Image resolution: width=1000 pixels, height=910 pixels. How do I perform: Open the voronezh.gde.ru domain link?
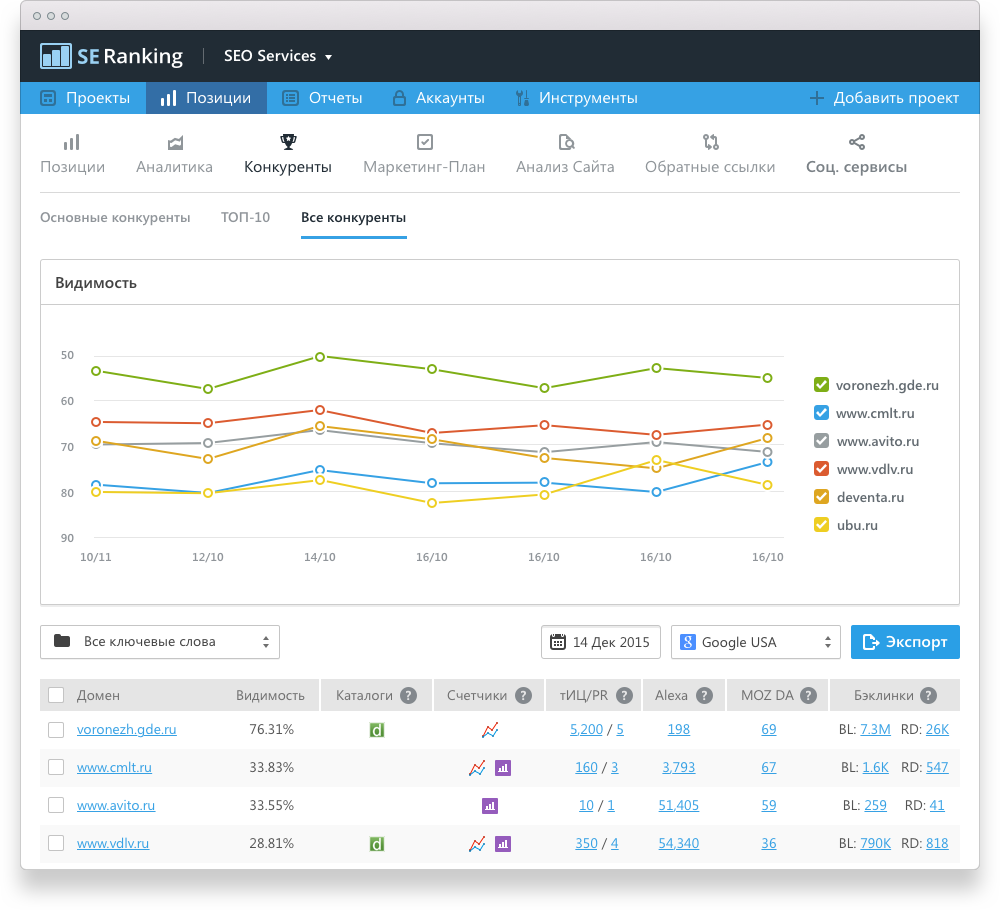(x=126, y=730)
